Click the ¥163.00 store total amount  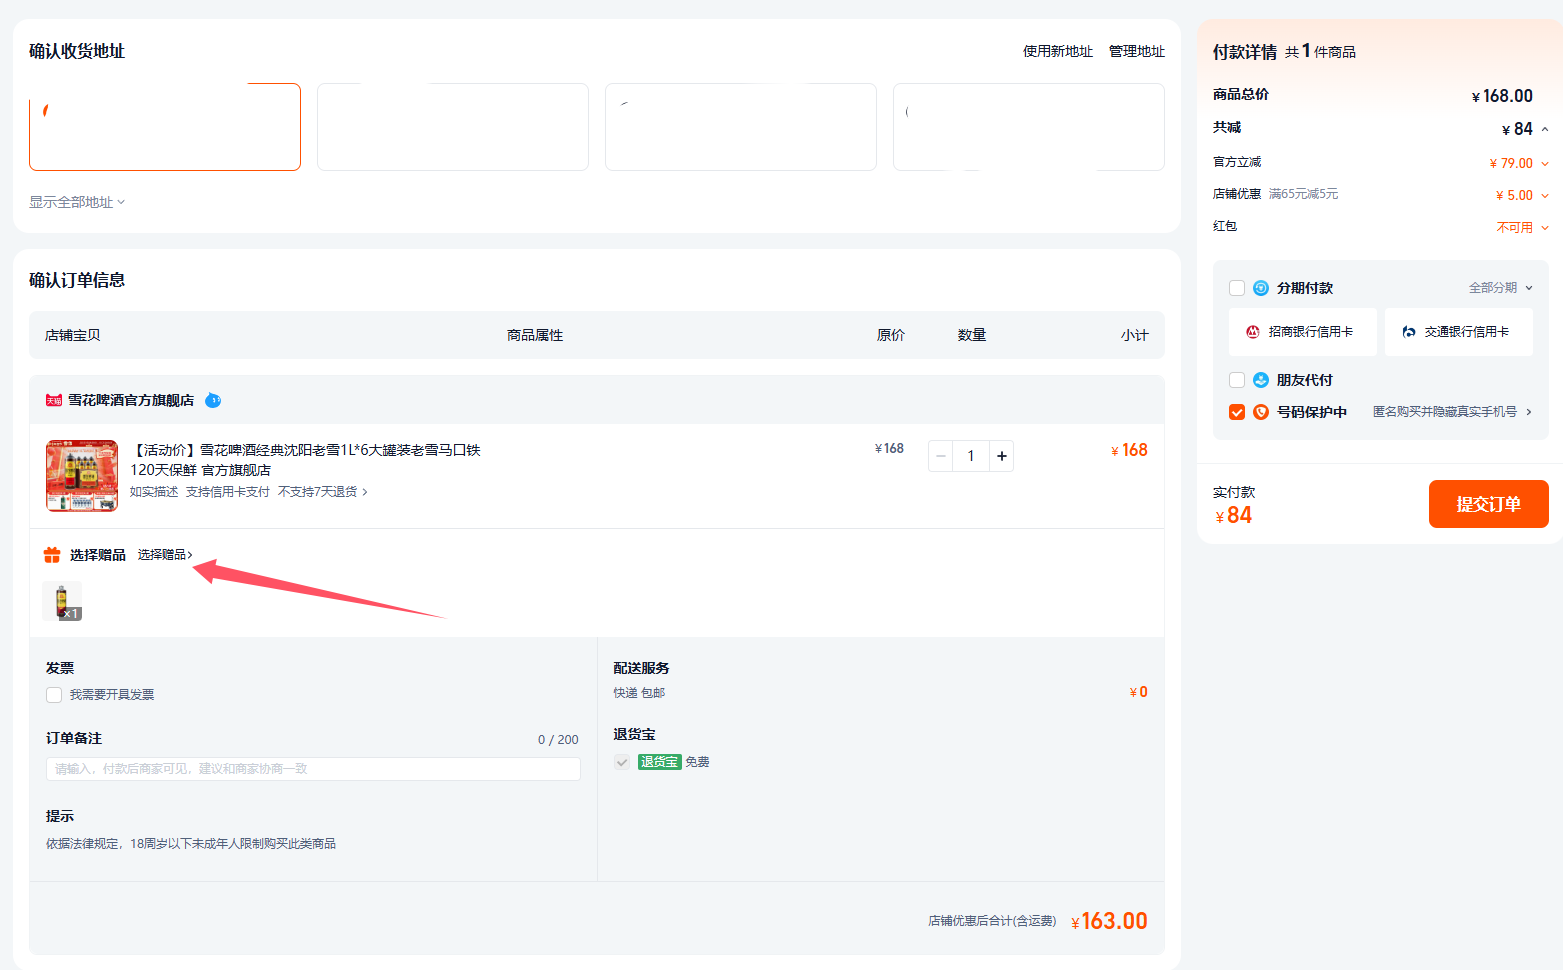pos(1109,921)
